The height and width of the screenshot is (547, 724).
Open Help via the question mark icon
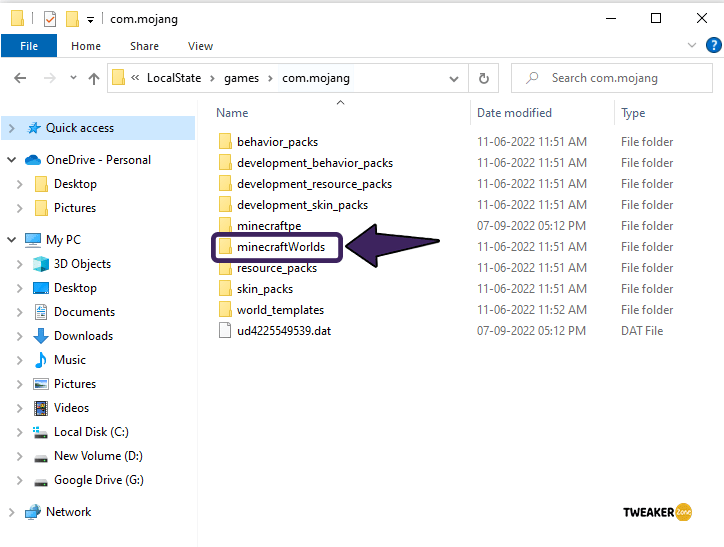tap(713, 45)
